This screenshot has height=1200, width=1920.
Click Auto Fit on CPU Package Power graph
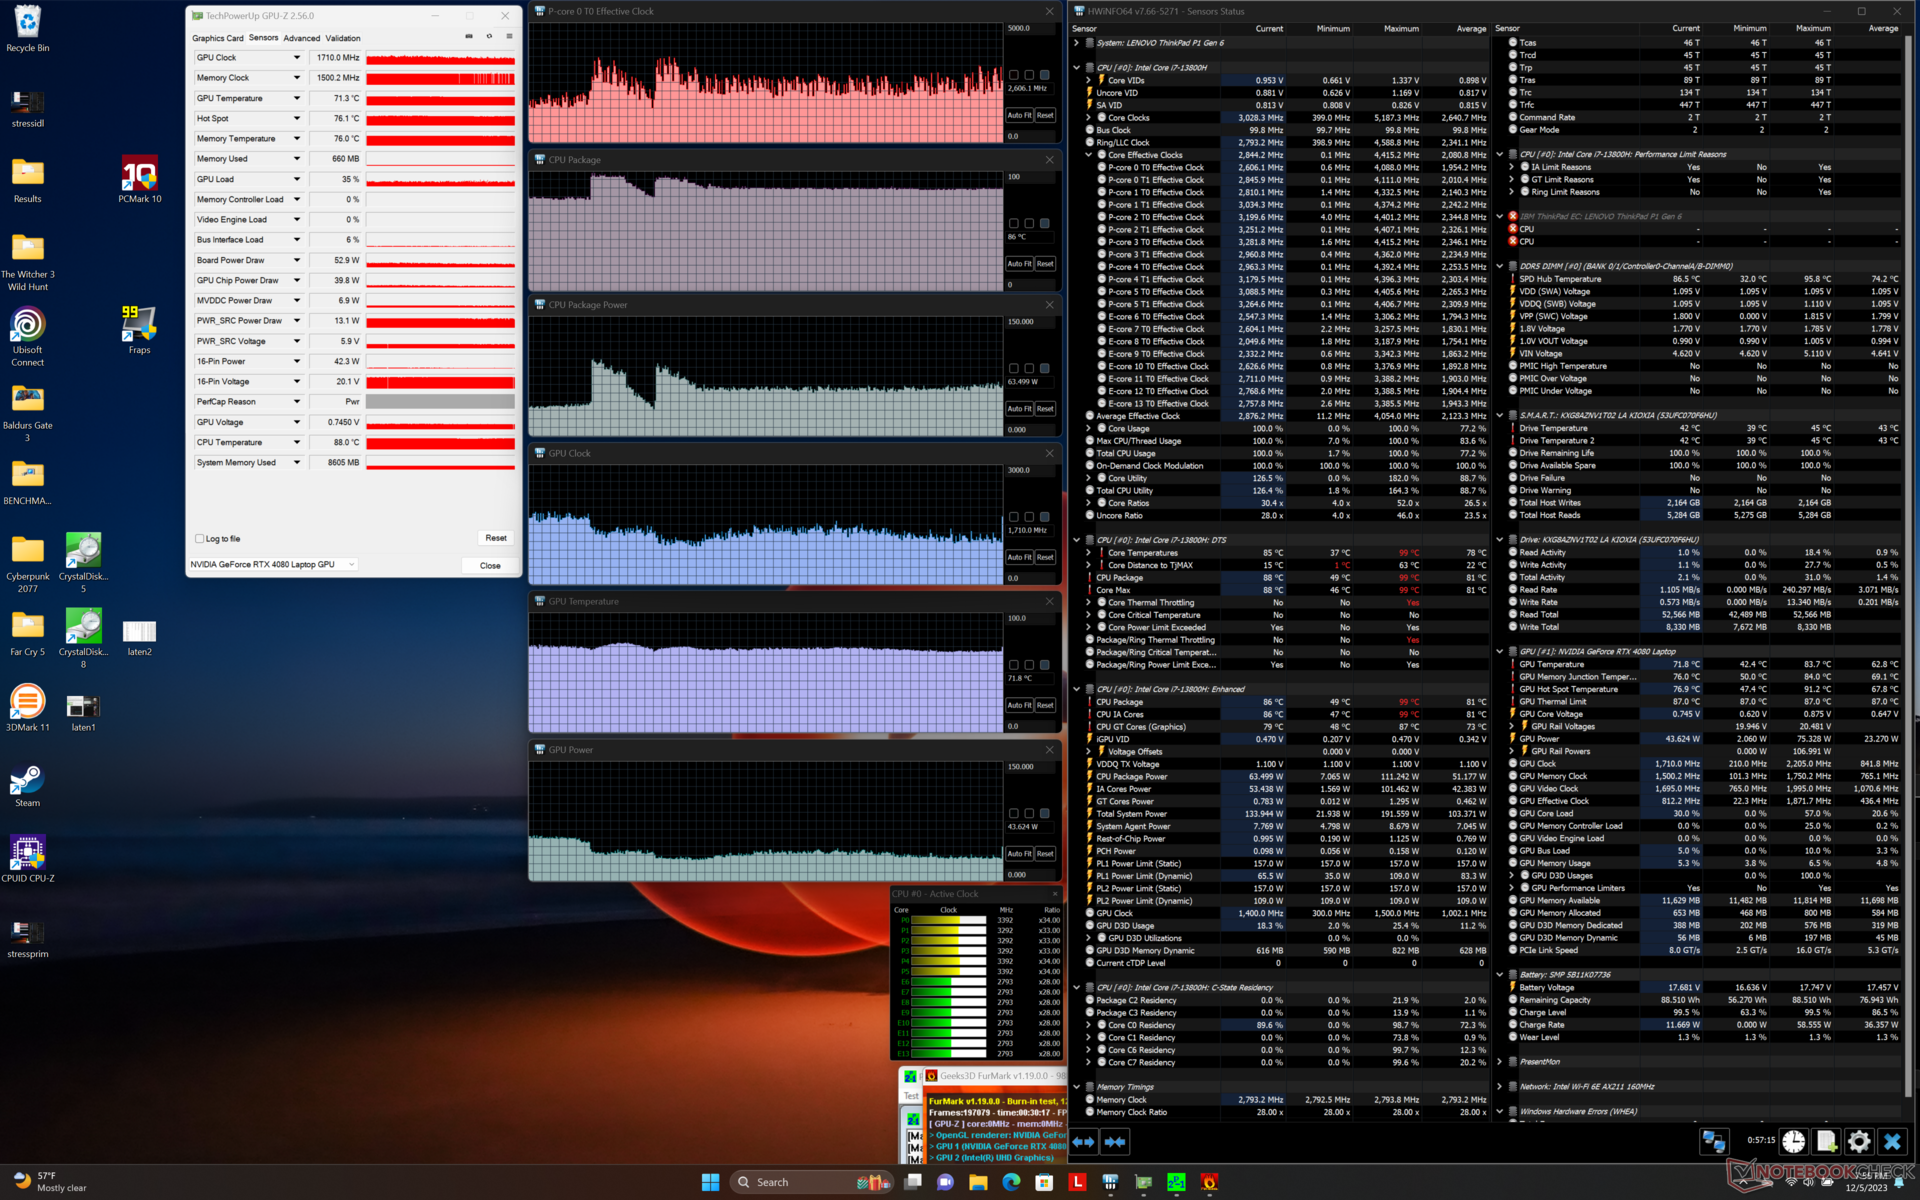(1018, 409)
